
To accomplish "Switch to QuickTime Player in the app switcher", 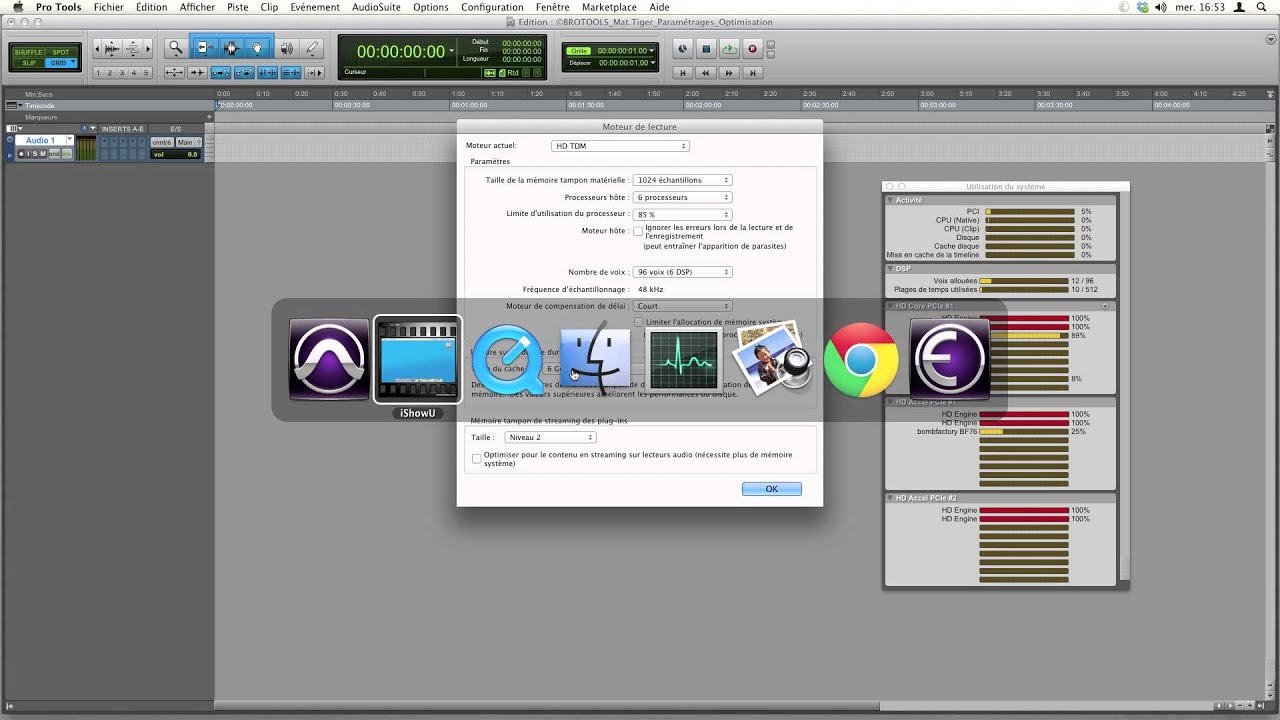I will click(x=507, y=359).
